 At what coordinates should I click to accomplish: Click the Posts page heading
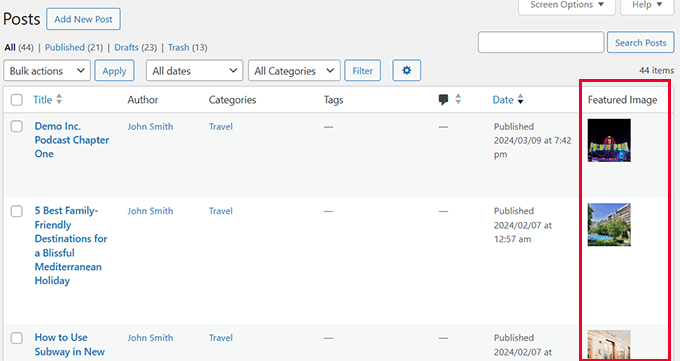pyautogui.click(x=22, y=19)
